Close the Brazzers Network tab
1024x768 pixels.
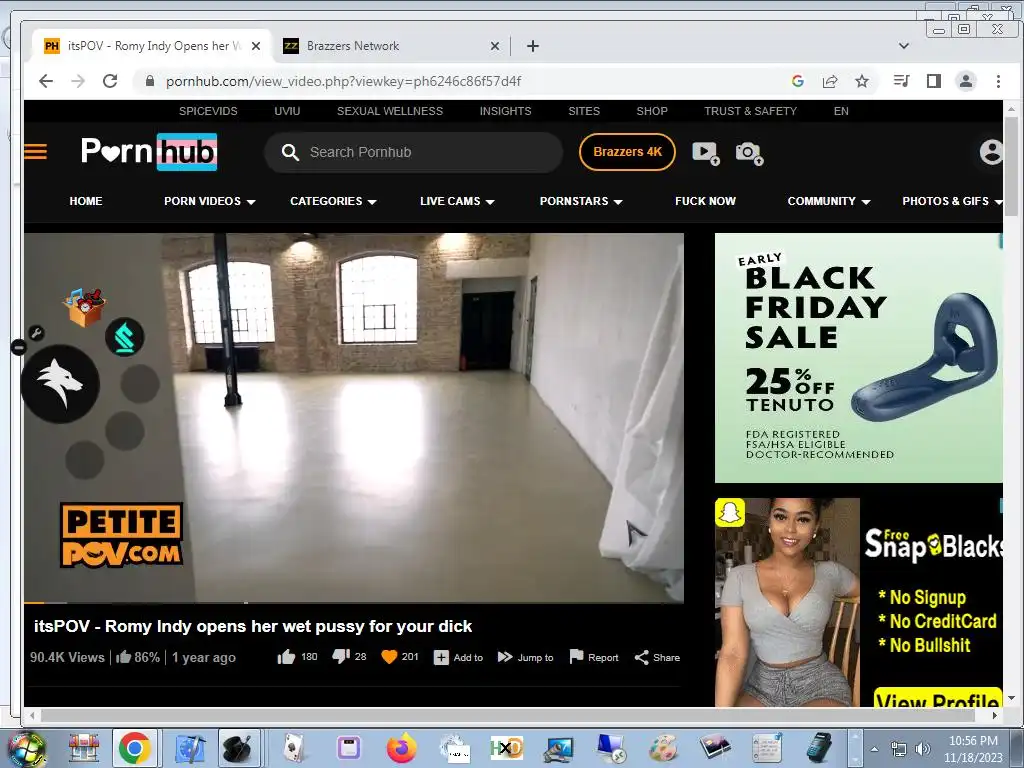pyautogui.click(x=495, y=46)
